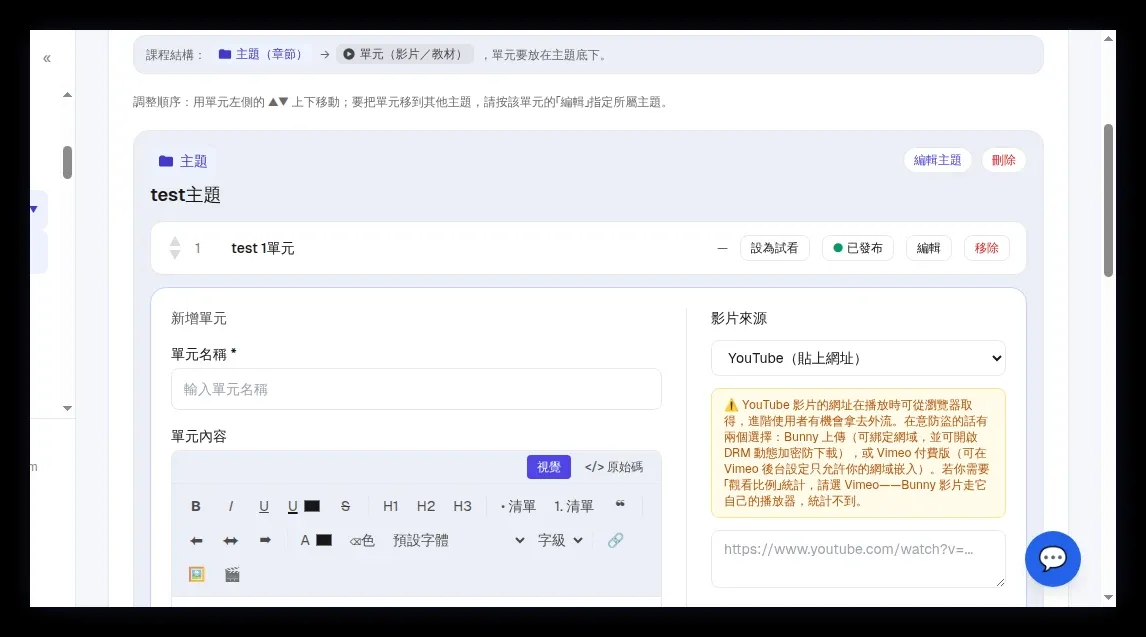Viewport: 1146px width, 637px height.
Task: Click sidebar scroll down arrow
Action: click(67, 408)
